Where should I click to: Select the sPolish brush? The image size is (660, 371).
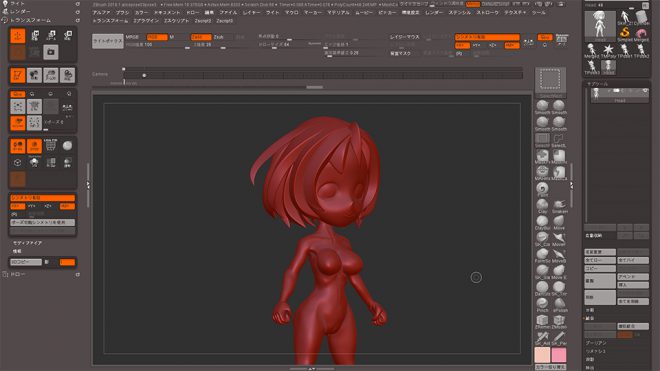(x=559, y=304)
